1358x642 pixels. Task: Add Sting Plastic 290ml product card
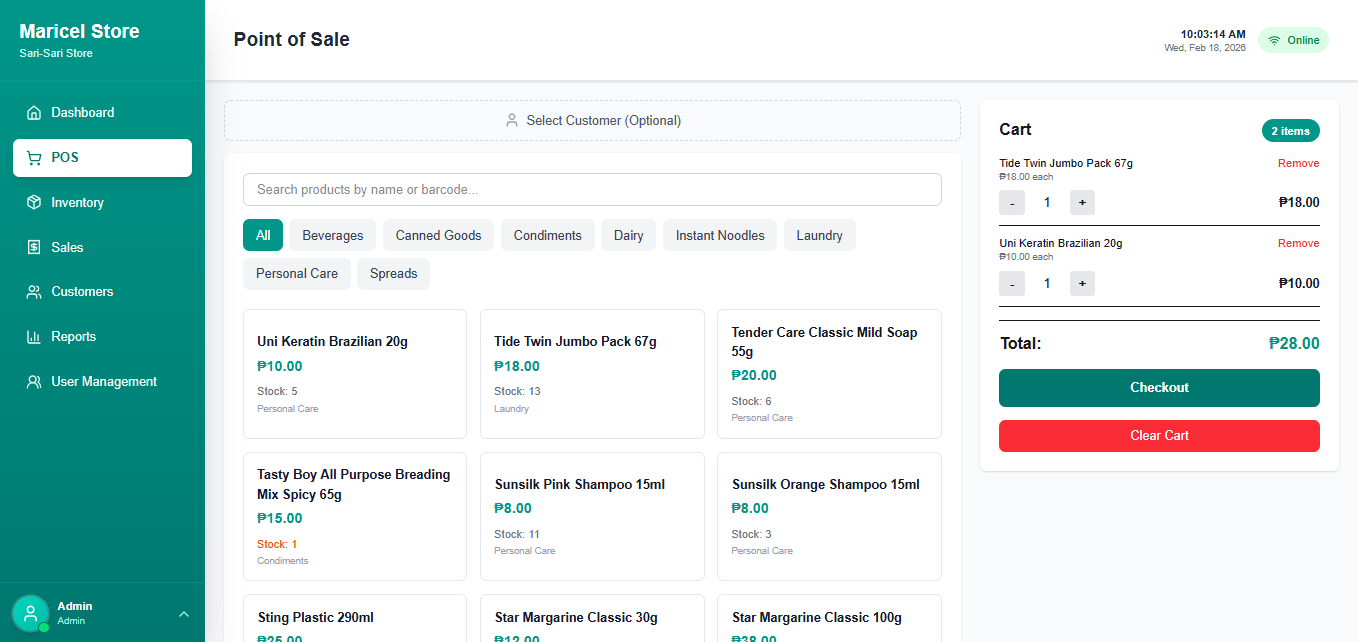click(x=355, y=619)
